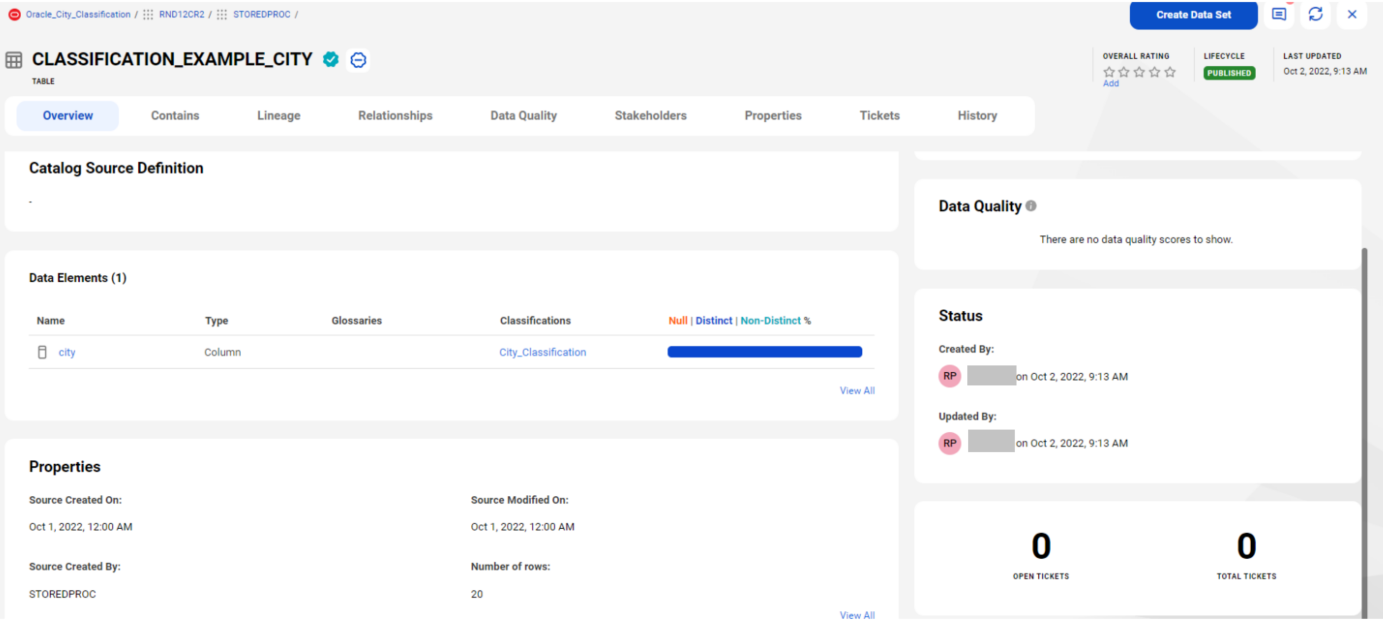Click the Number of rows value 20
Viewport: 1383px width, 626px height.
(477, 594)
